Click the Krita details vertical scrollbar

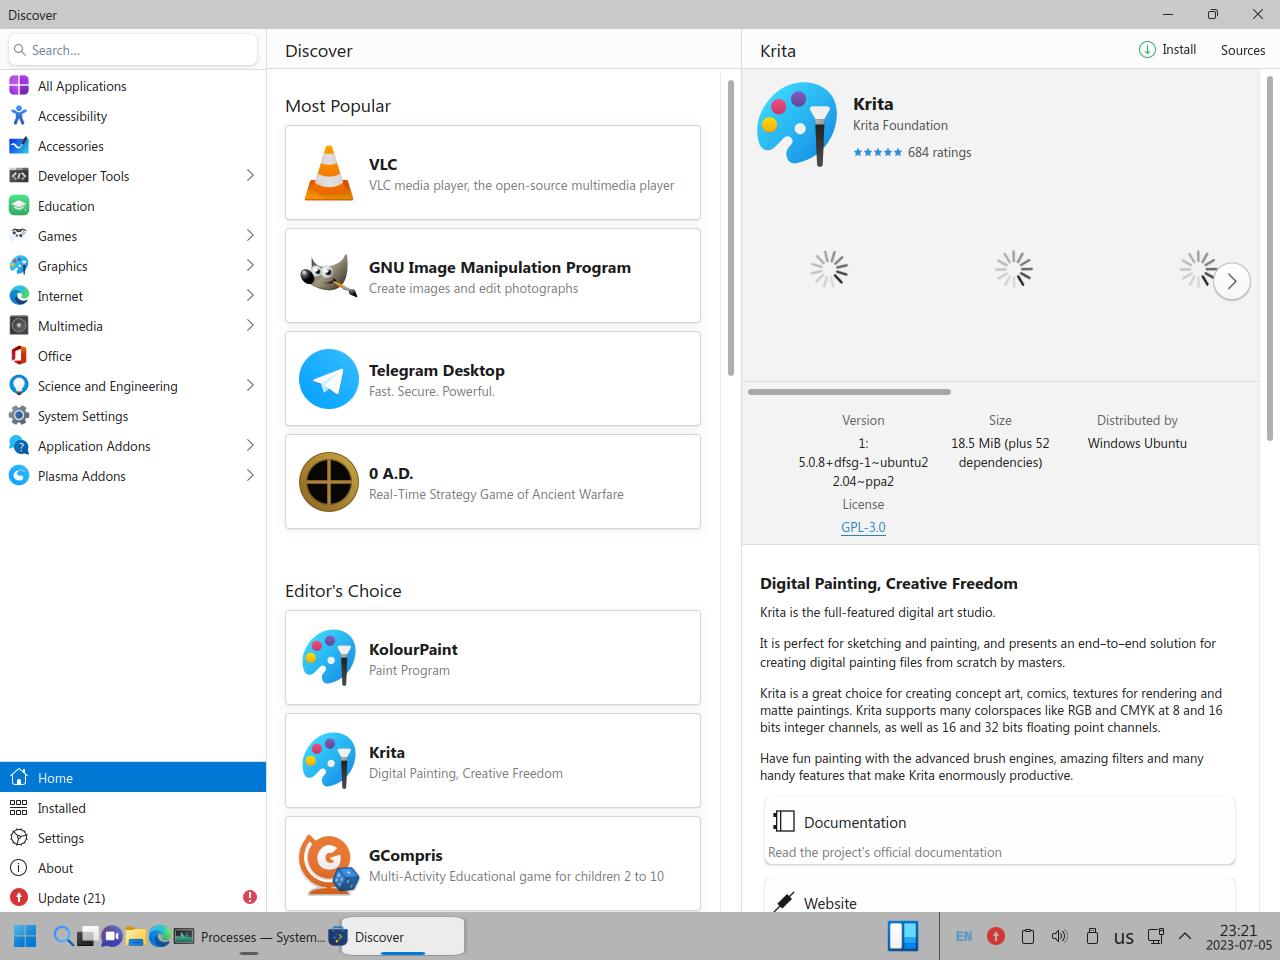[x=1271, y=259]
